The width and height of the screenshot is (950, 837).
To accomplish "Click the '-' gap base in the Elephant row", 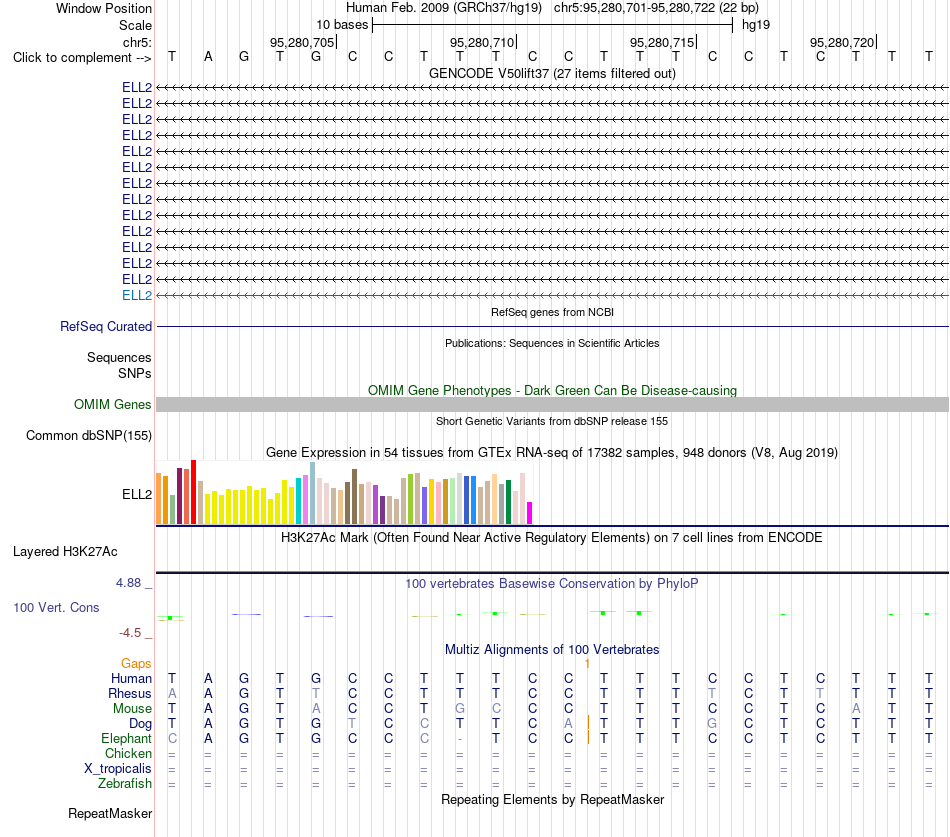I will pos(460,739).
